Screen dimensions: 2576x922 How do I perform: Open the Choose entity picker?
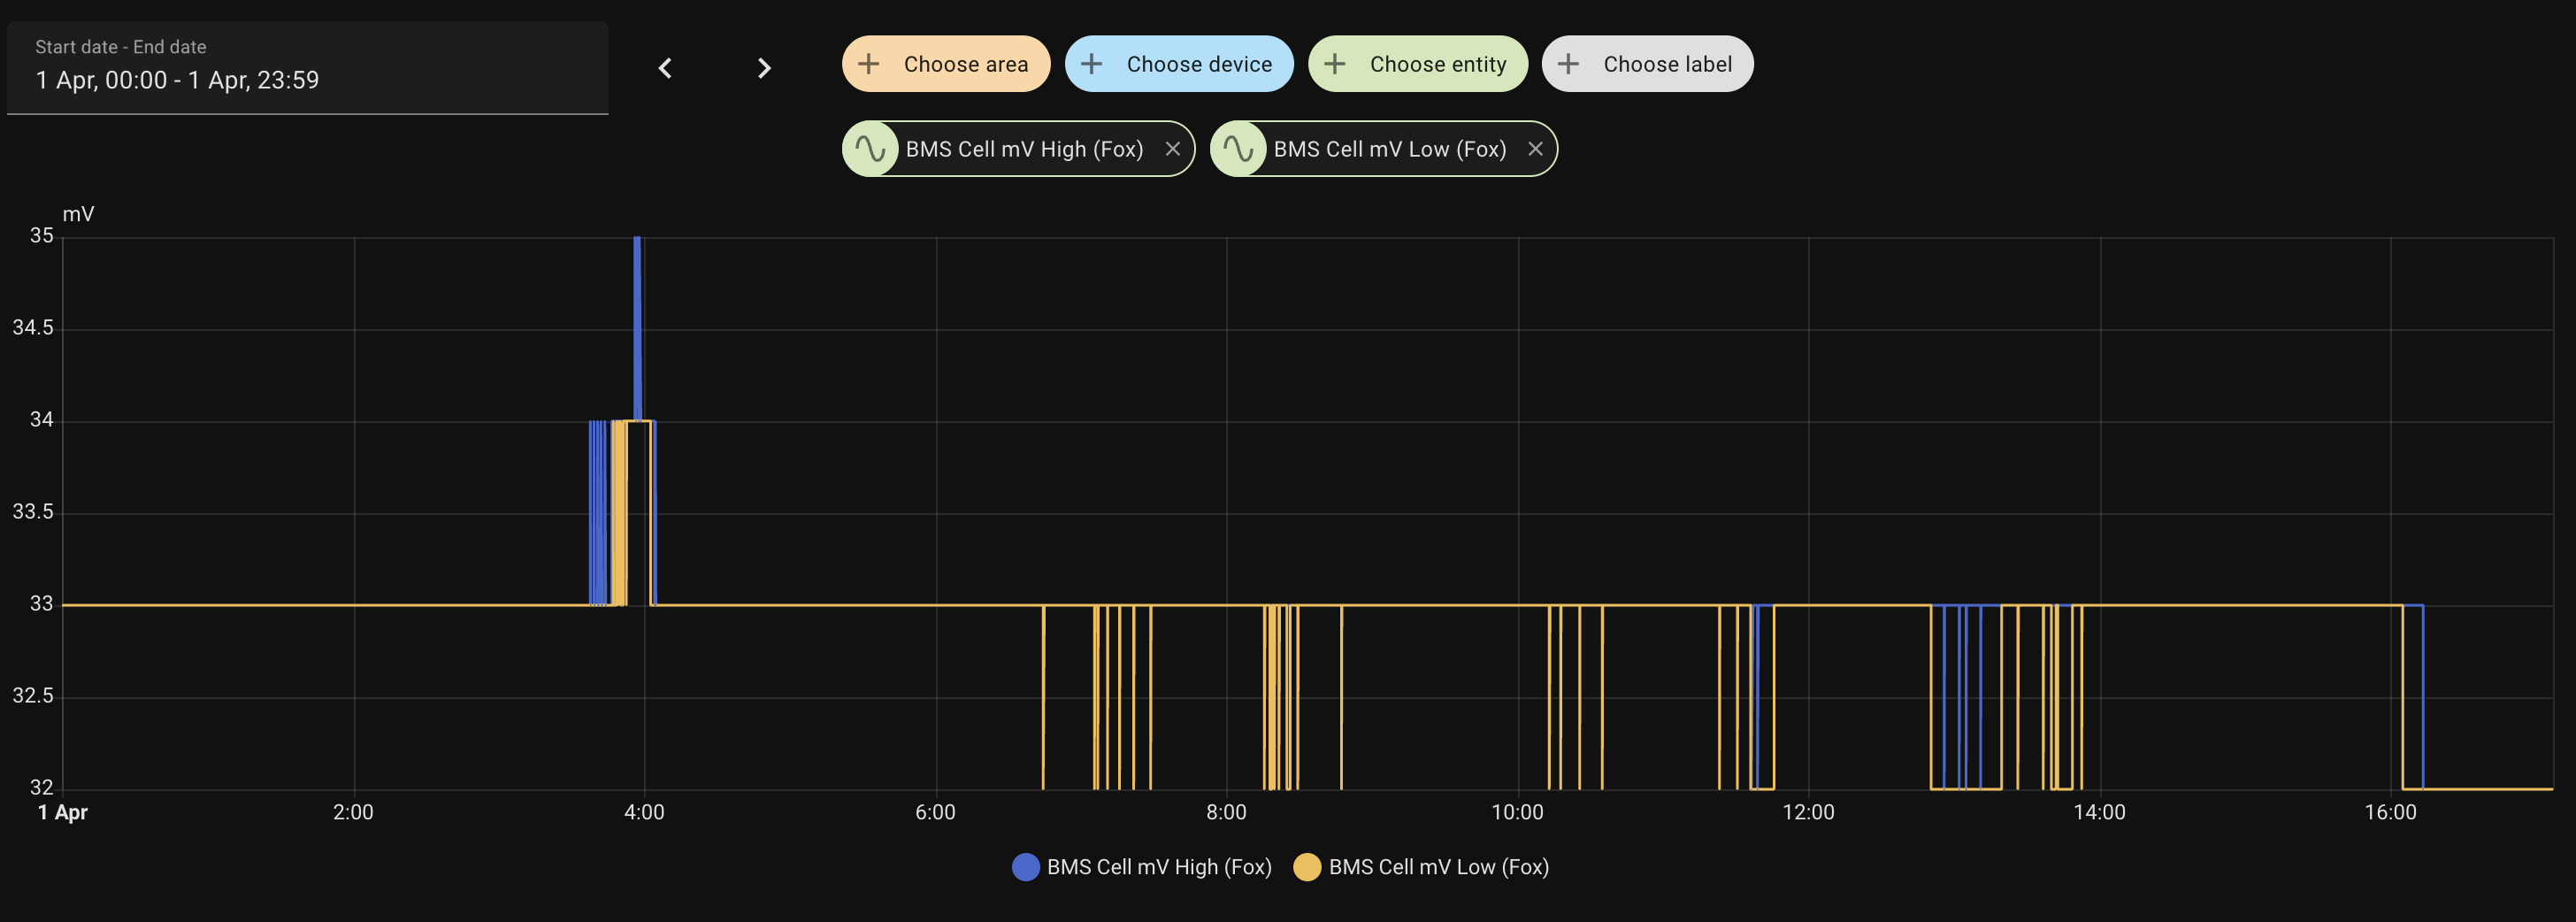click(x=1437, y=64)
